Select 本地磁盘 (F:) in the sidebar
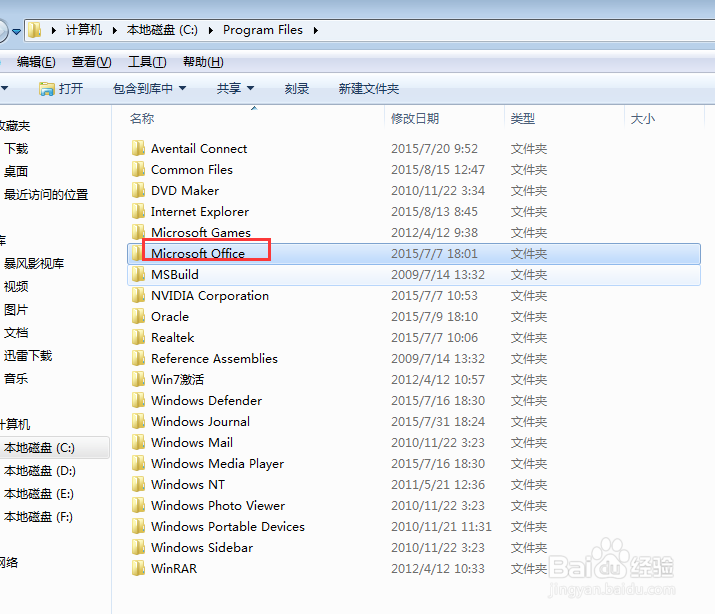Screen dimensions: 715x614 pyautogui.click(x=38, y=516)
